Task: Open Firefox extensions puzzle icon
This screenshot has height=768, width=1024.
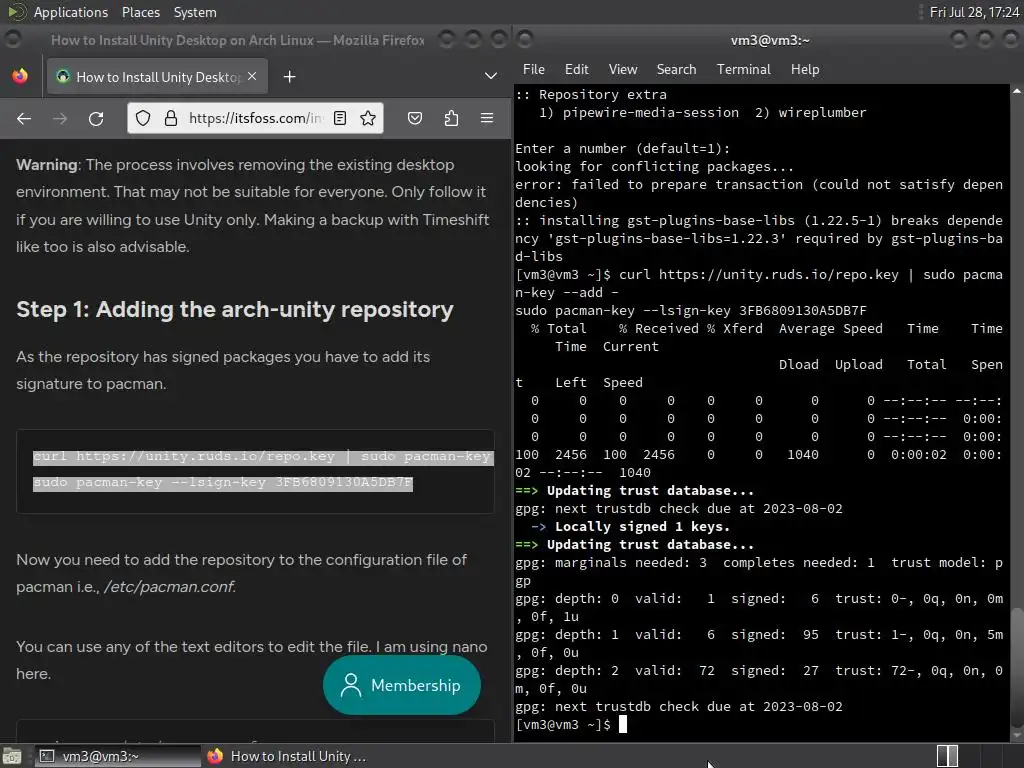Action: tap(451, 118)
